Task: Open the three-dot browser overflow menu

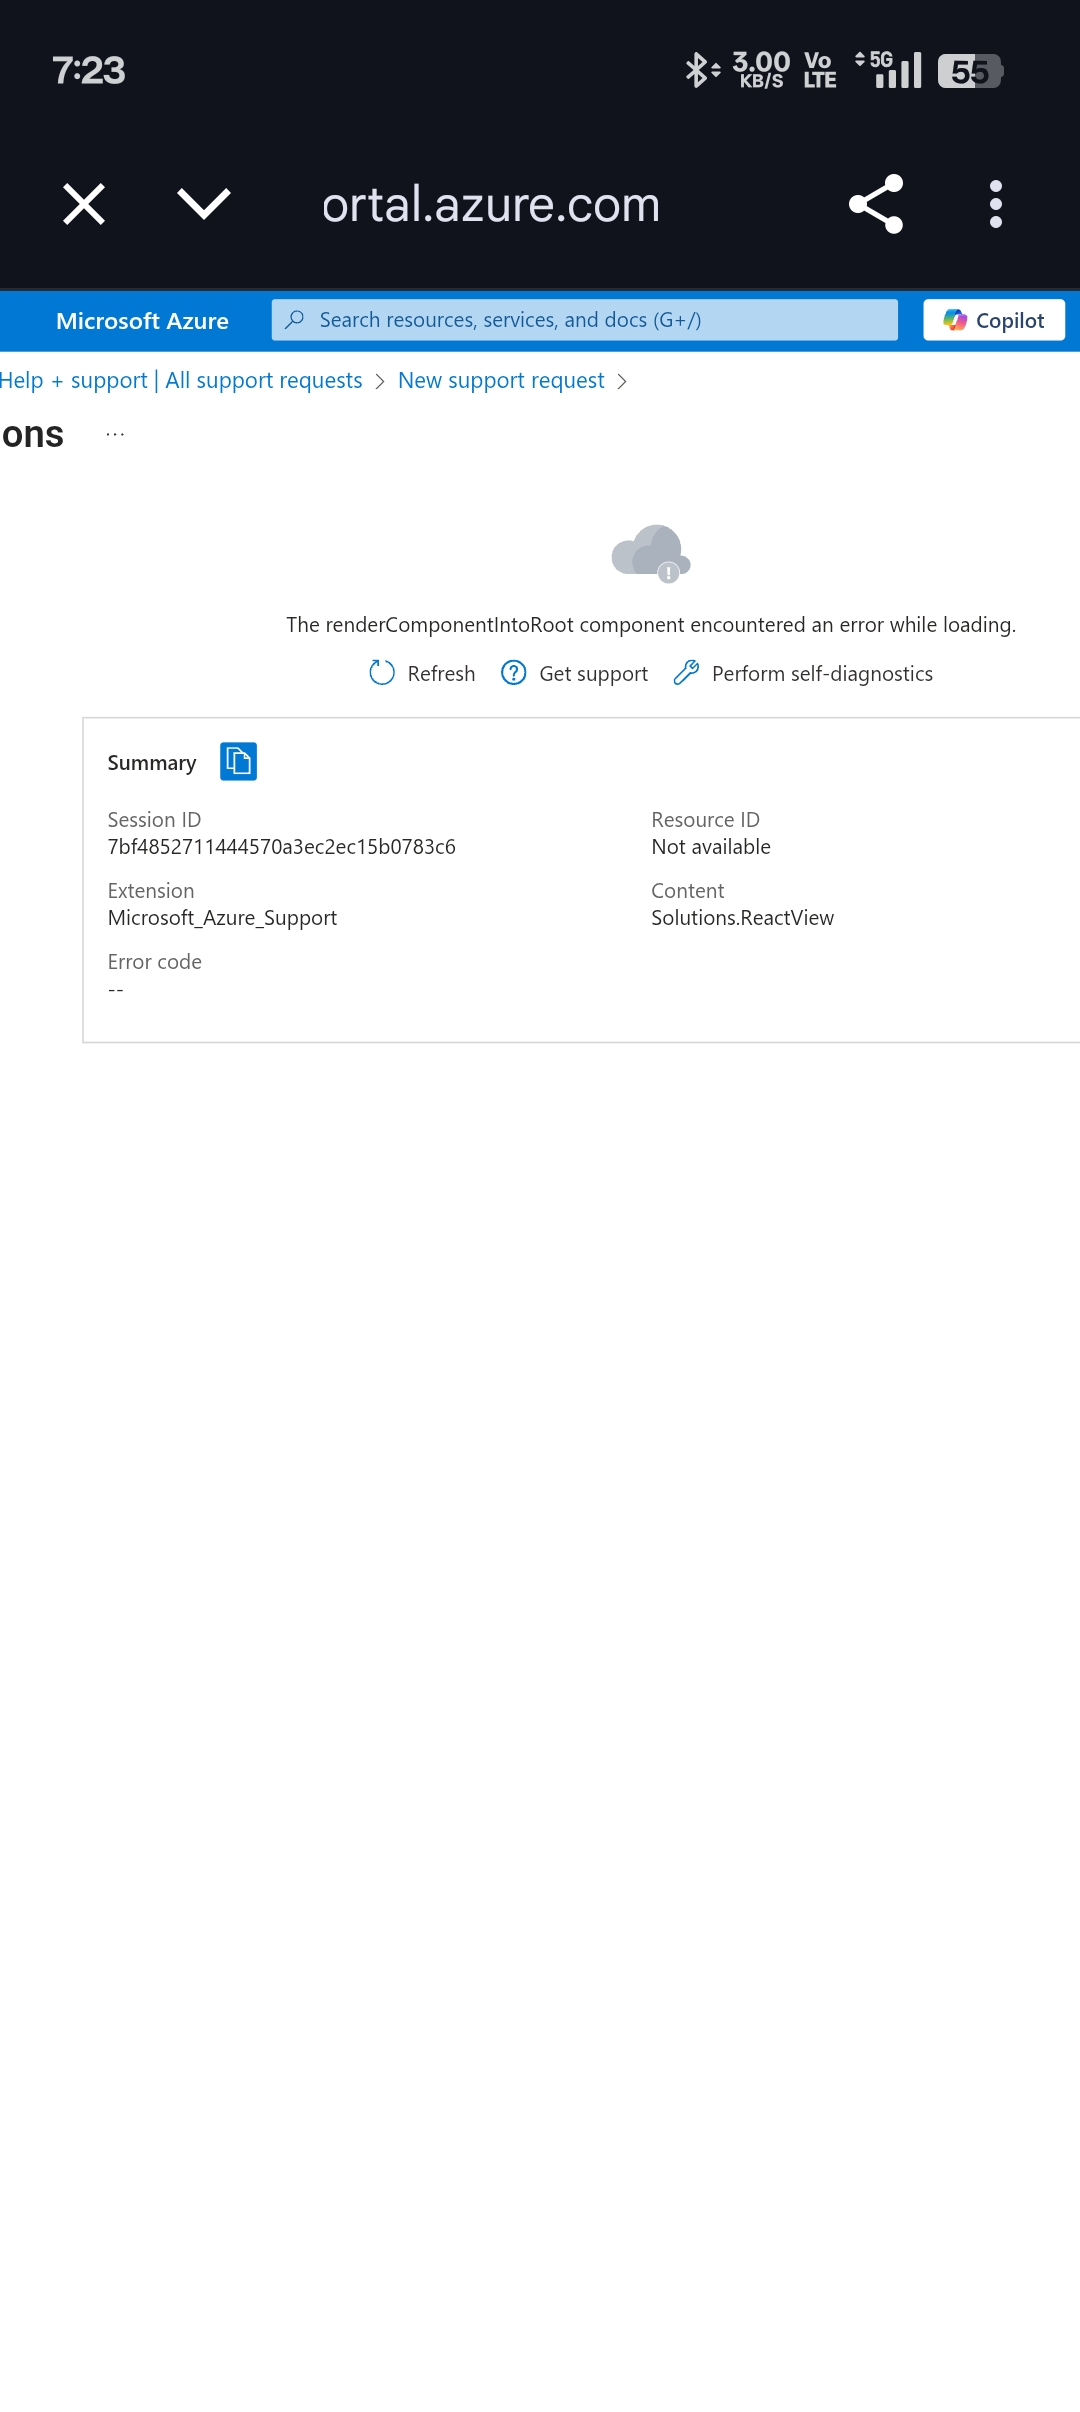Action: point(995,204)
